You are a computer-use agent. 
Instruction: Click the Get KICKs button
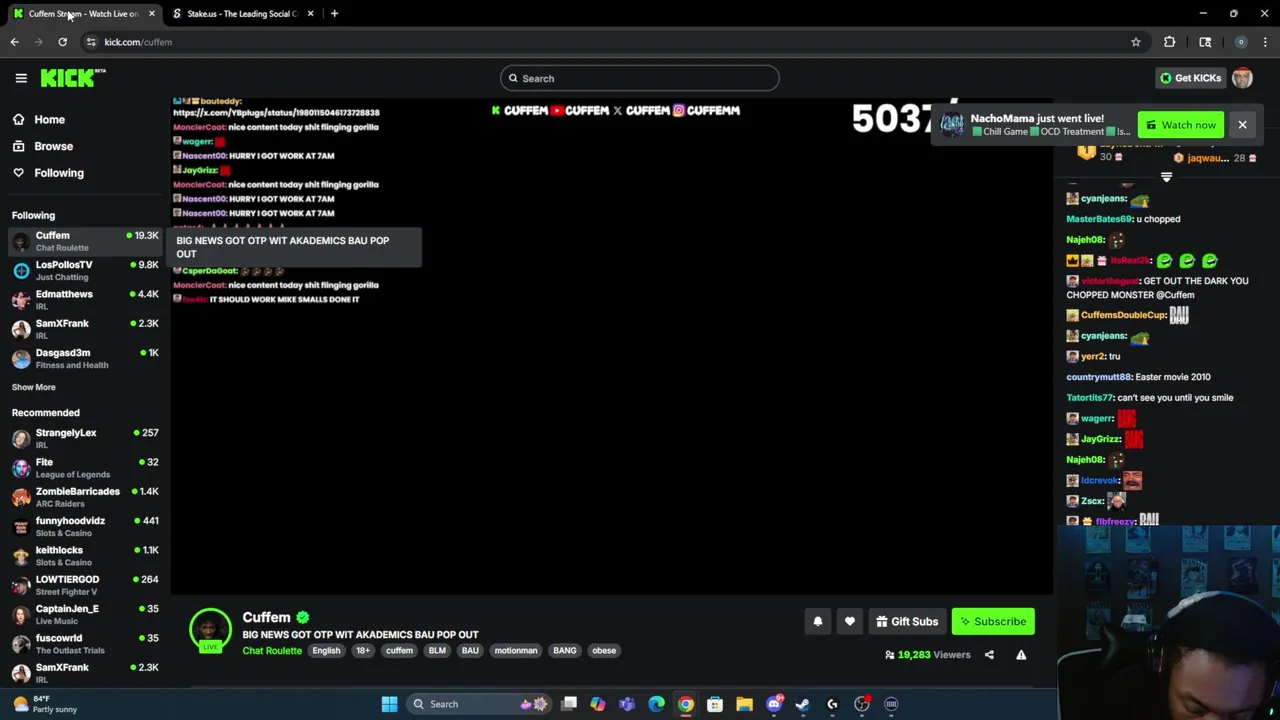tap(1191, 78)
